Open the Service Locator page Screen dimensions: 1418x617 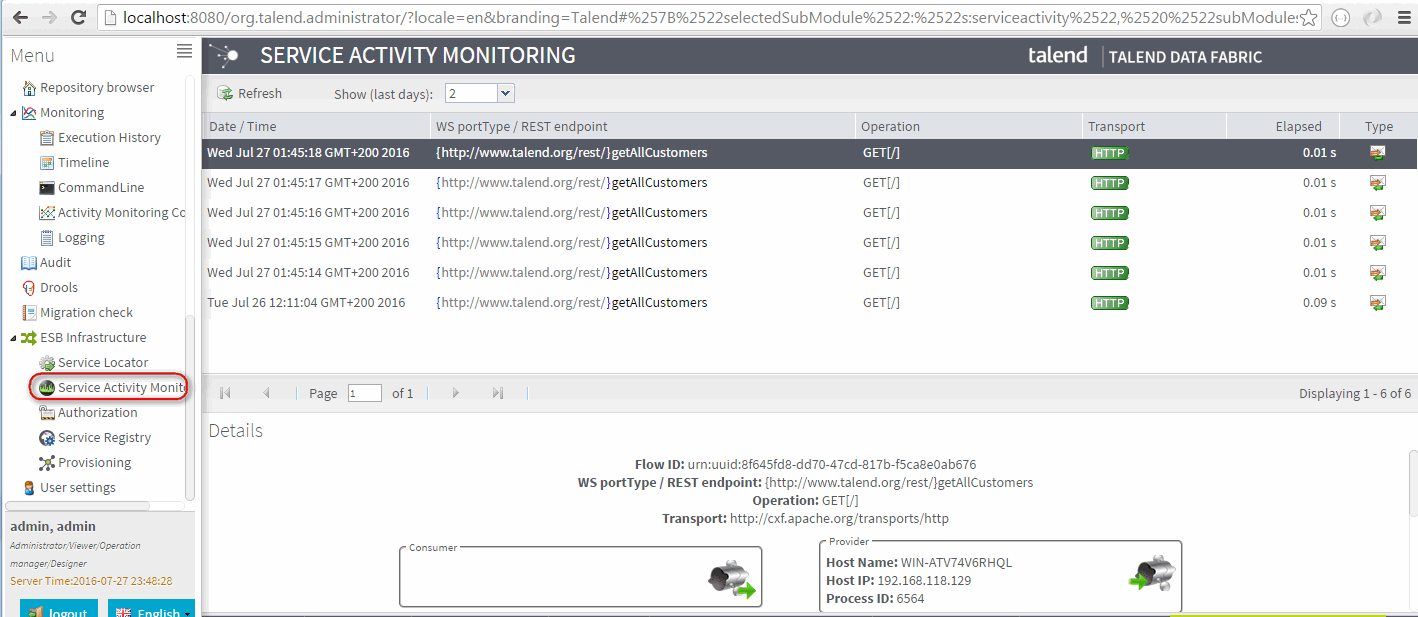[x=102, y=363]
